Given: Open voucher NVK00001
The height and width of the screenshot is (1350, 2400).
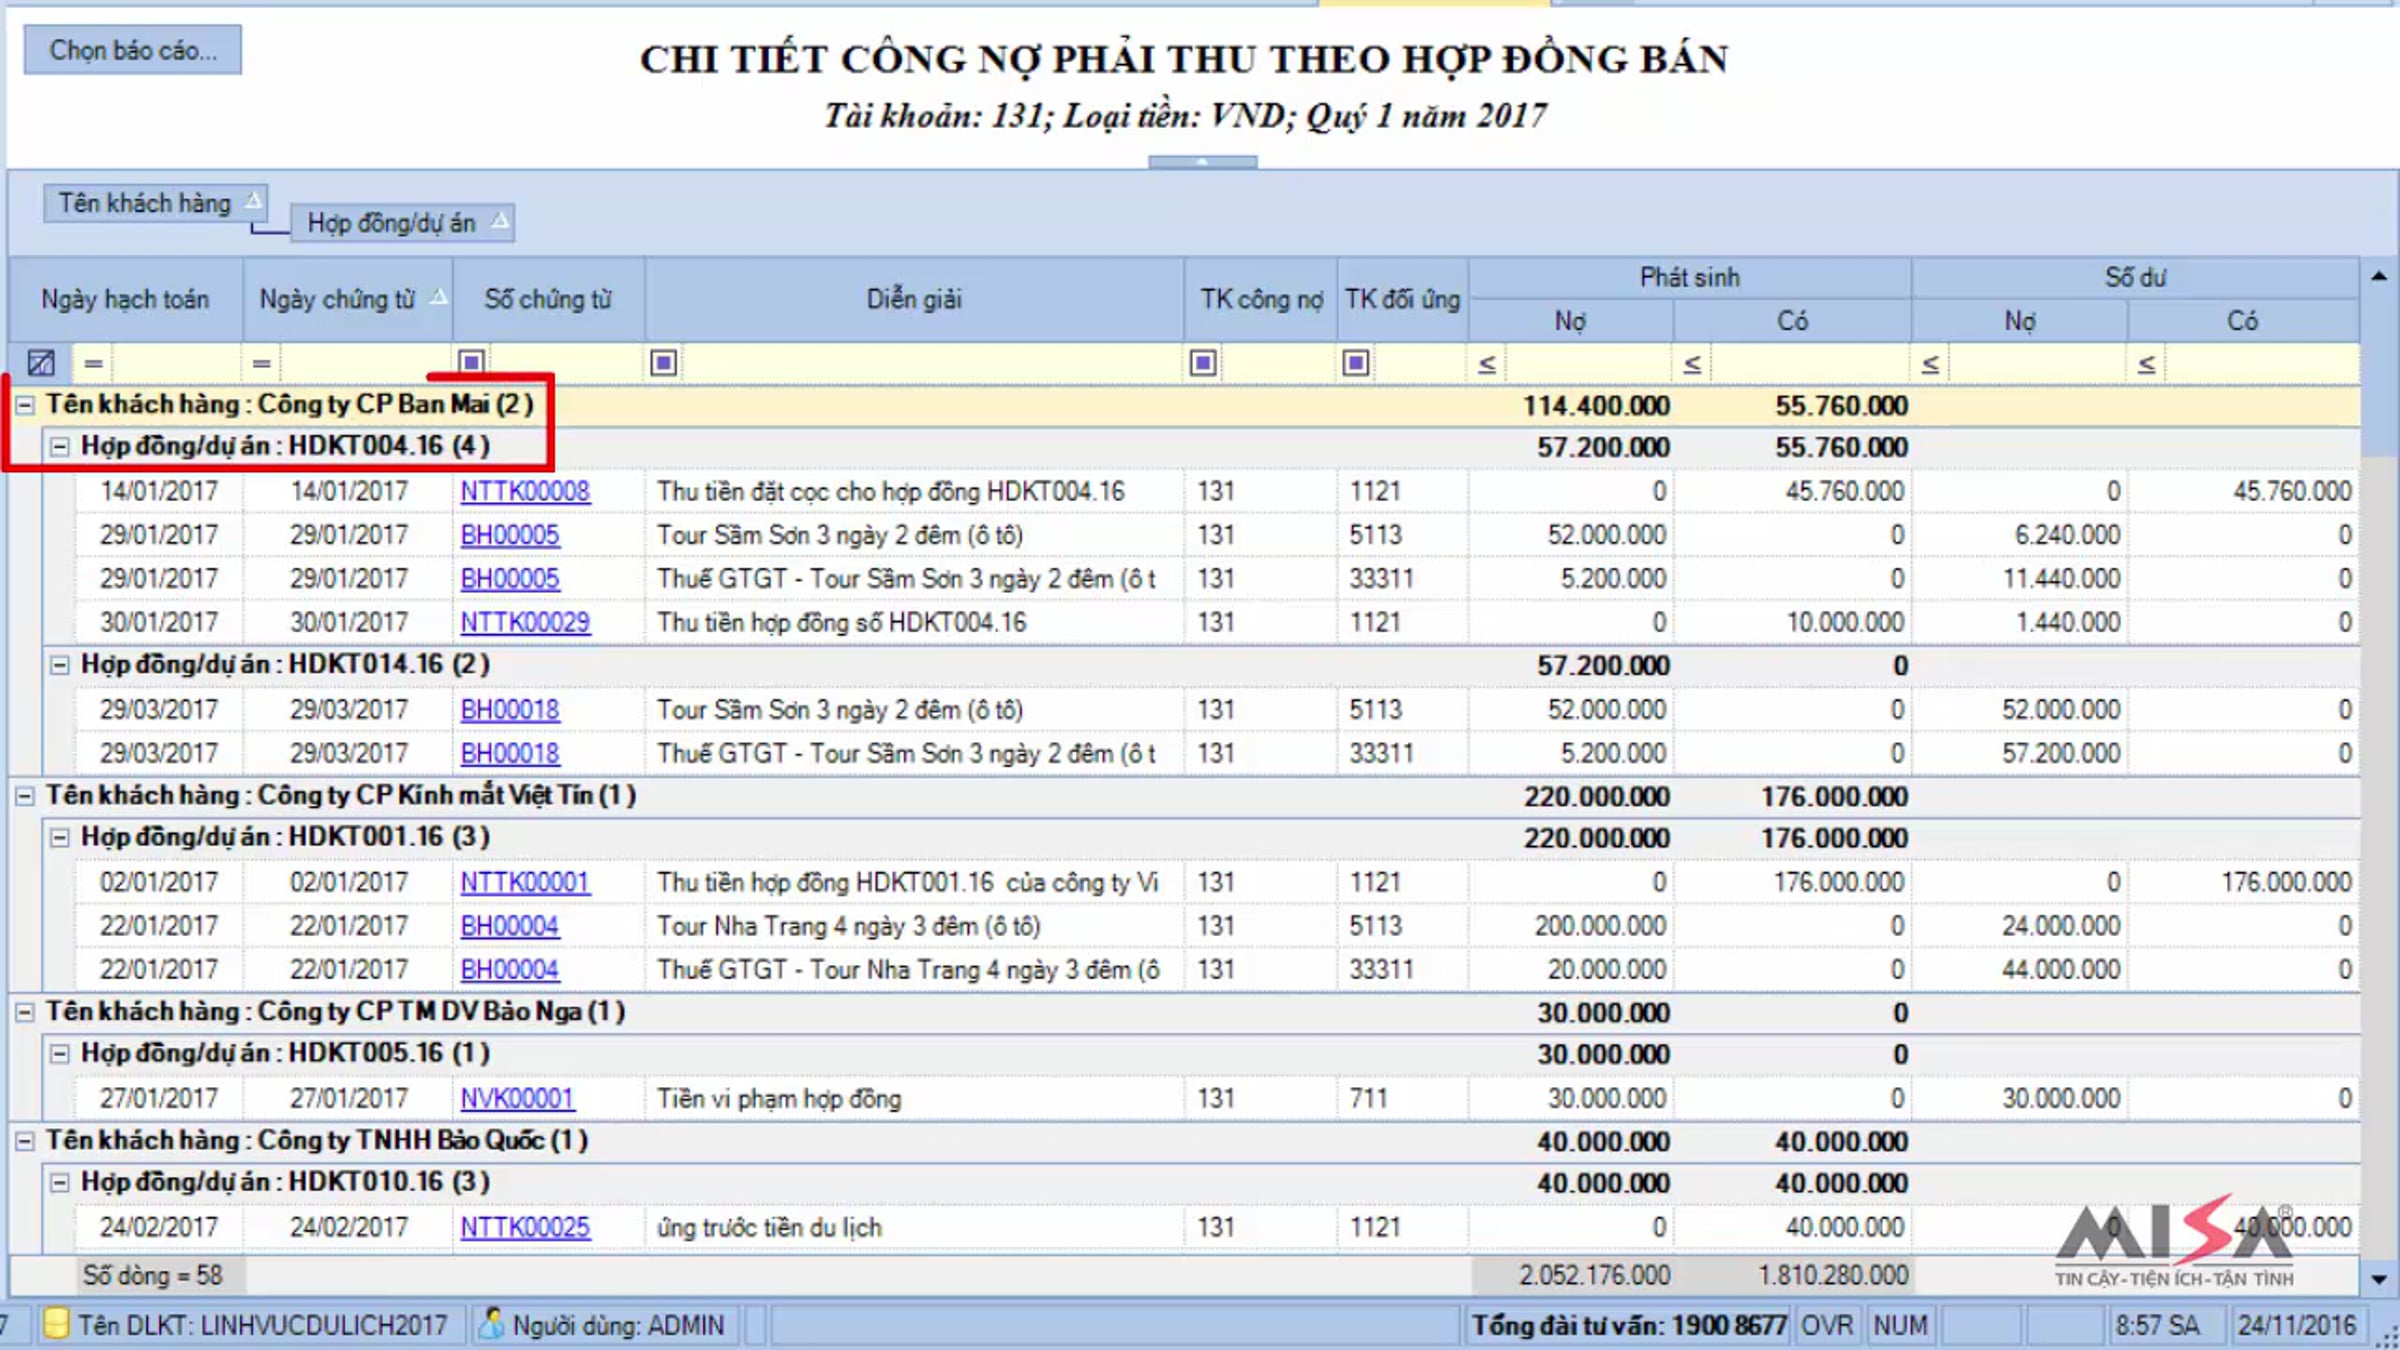Looking at the screenshot, I should coord(517,1098).
